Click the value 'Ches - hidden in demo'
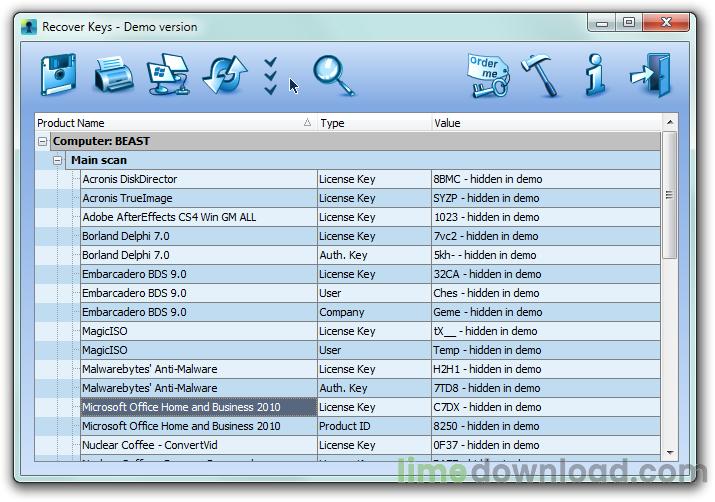 [486, 293]
